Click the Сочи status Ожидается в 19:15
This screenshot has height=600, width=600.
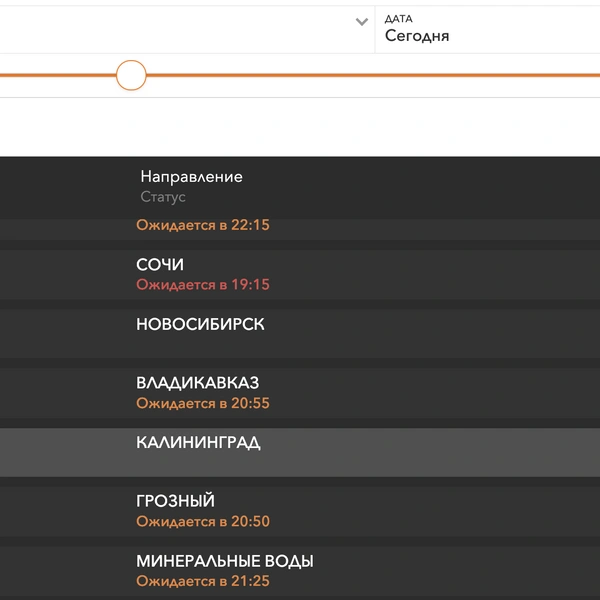click(203, 285)
